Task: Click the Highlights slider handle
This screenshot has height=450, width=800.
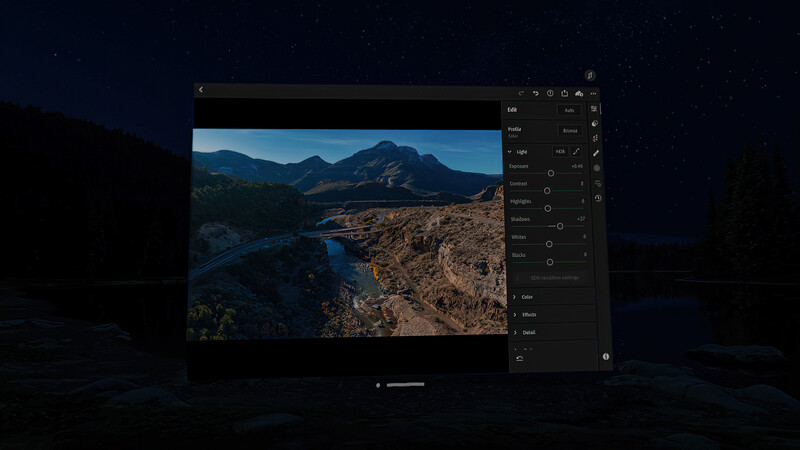Action: coord(547,209)
